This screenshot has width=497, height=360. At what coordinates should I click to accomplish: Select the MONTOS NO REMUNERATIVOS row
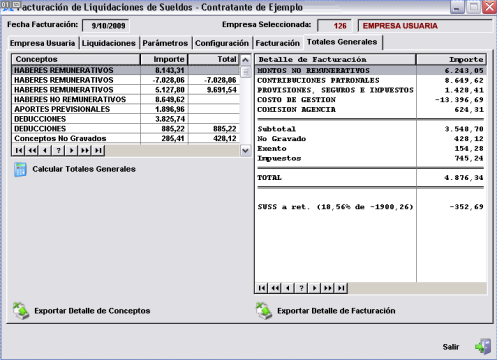371,71
